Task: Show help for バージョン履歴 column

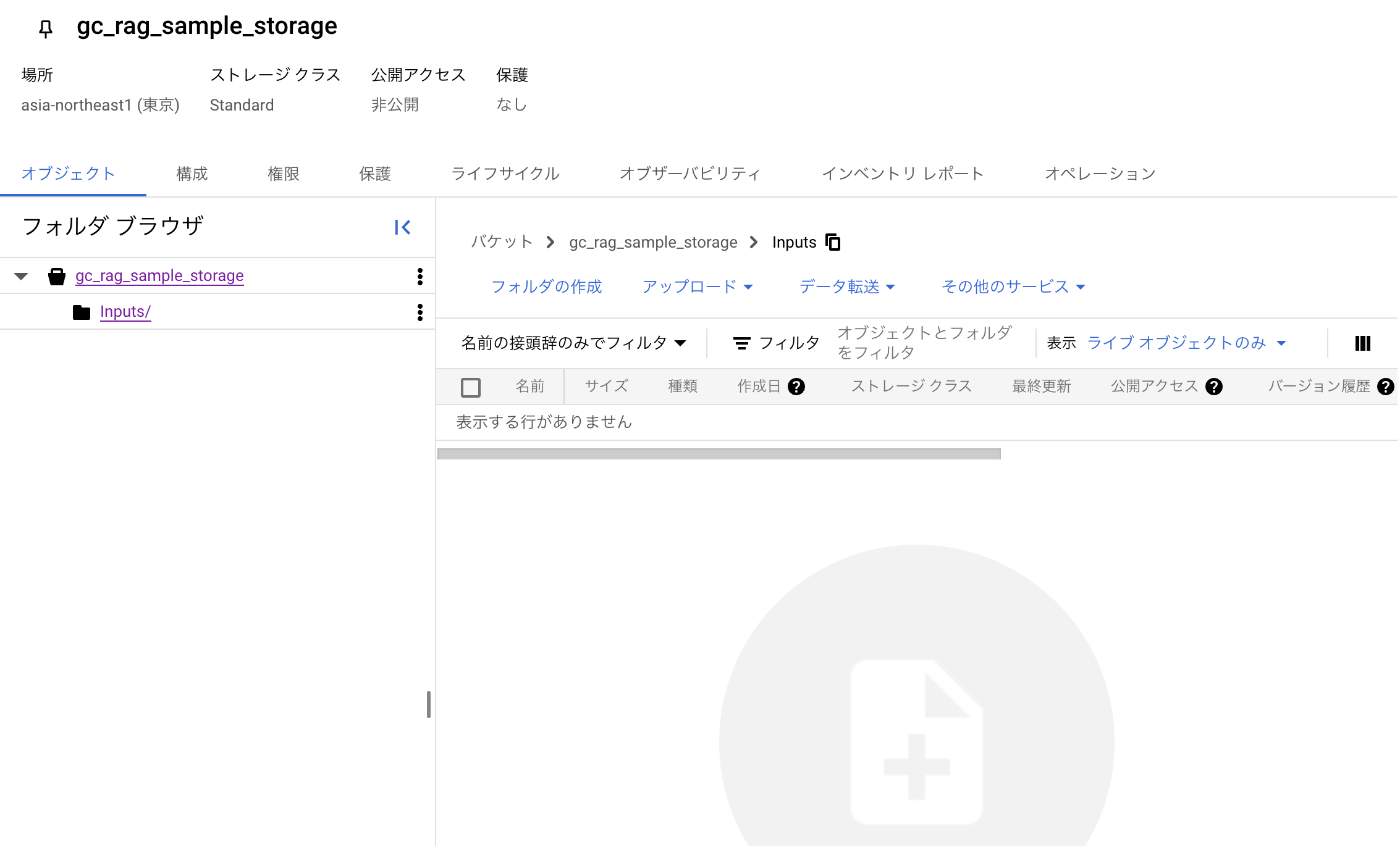Action: click(x=1385, y=387)
